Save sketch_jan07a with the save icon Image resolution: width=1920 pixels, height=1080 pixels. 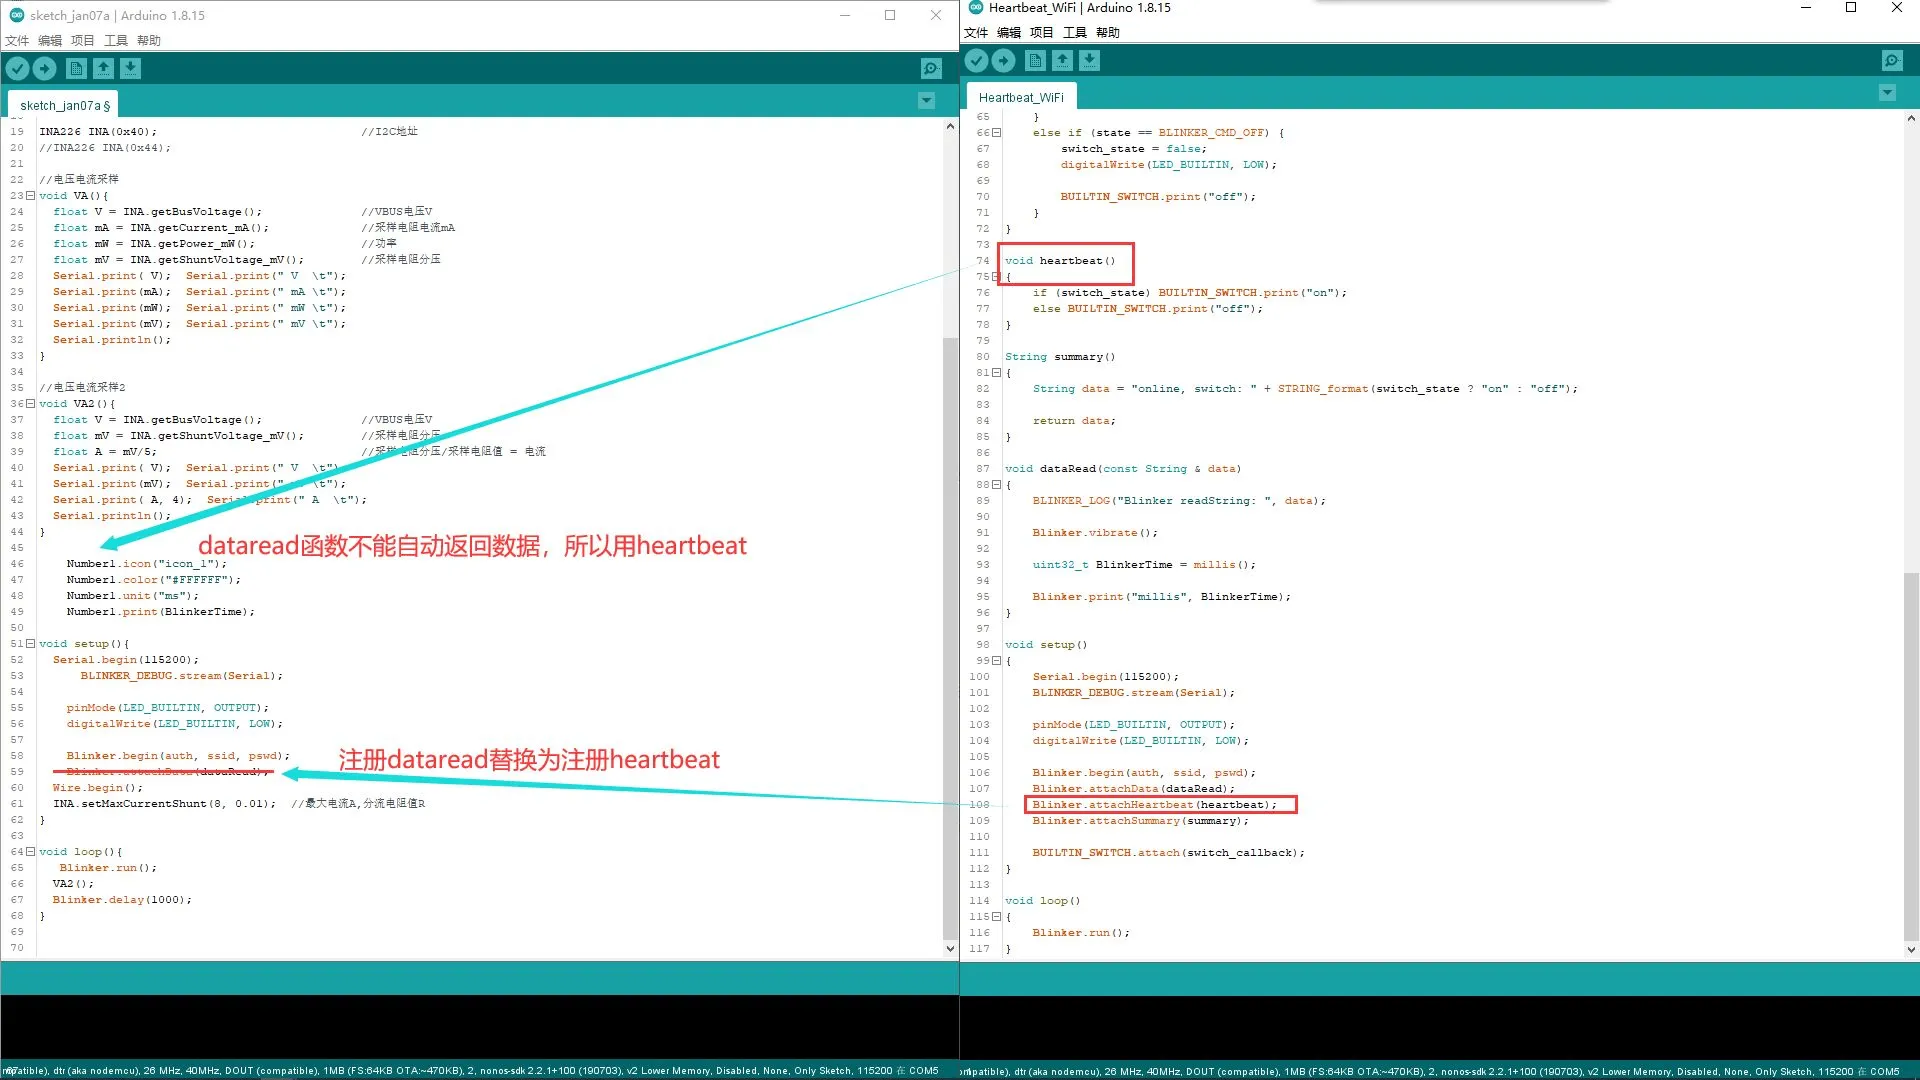click(131, 68)
